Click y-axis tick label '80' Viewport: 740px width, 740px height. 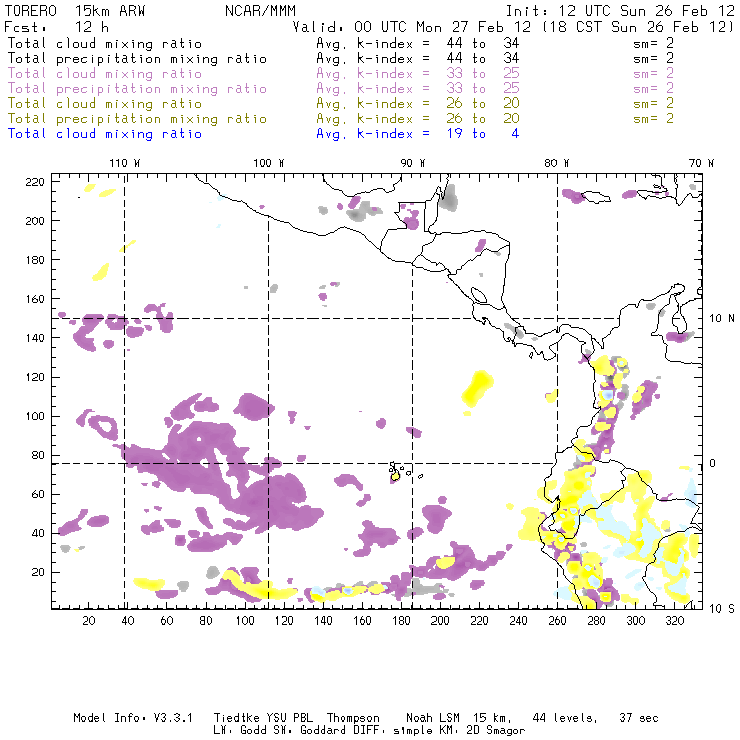coord(38,455)
